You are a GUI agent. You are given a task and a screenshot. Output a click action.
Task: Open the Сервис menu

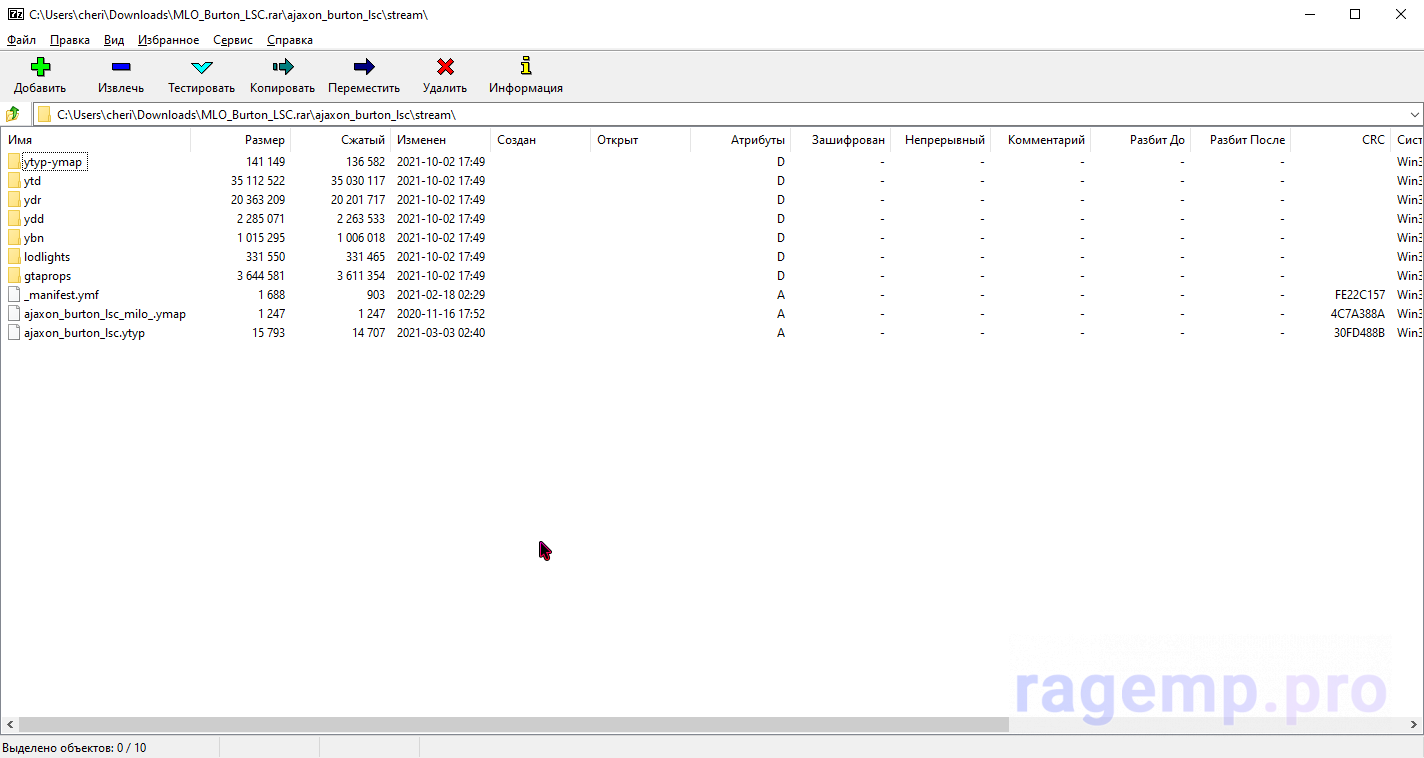[233, 40]
